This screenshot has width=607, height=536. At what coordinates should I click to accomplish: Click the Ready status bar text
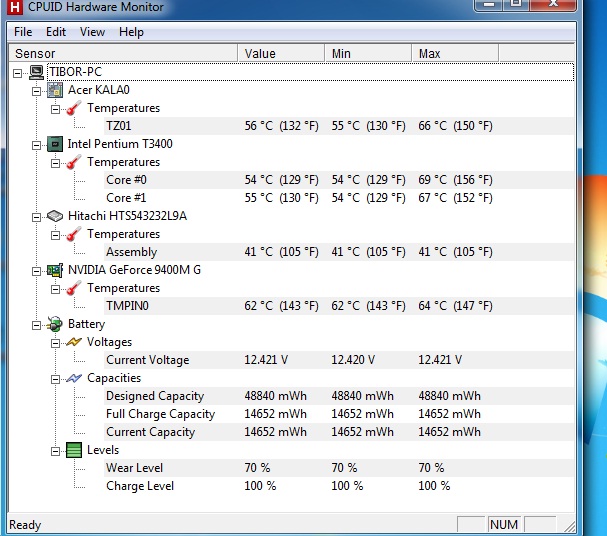pyautogui.click(x=25, y=525)
